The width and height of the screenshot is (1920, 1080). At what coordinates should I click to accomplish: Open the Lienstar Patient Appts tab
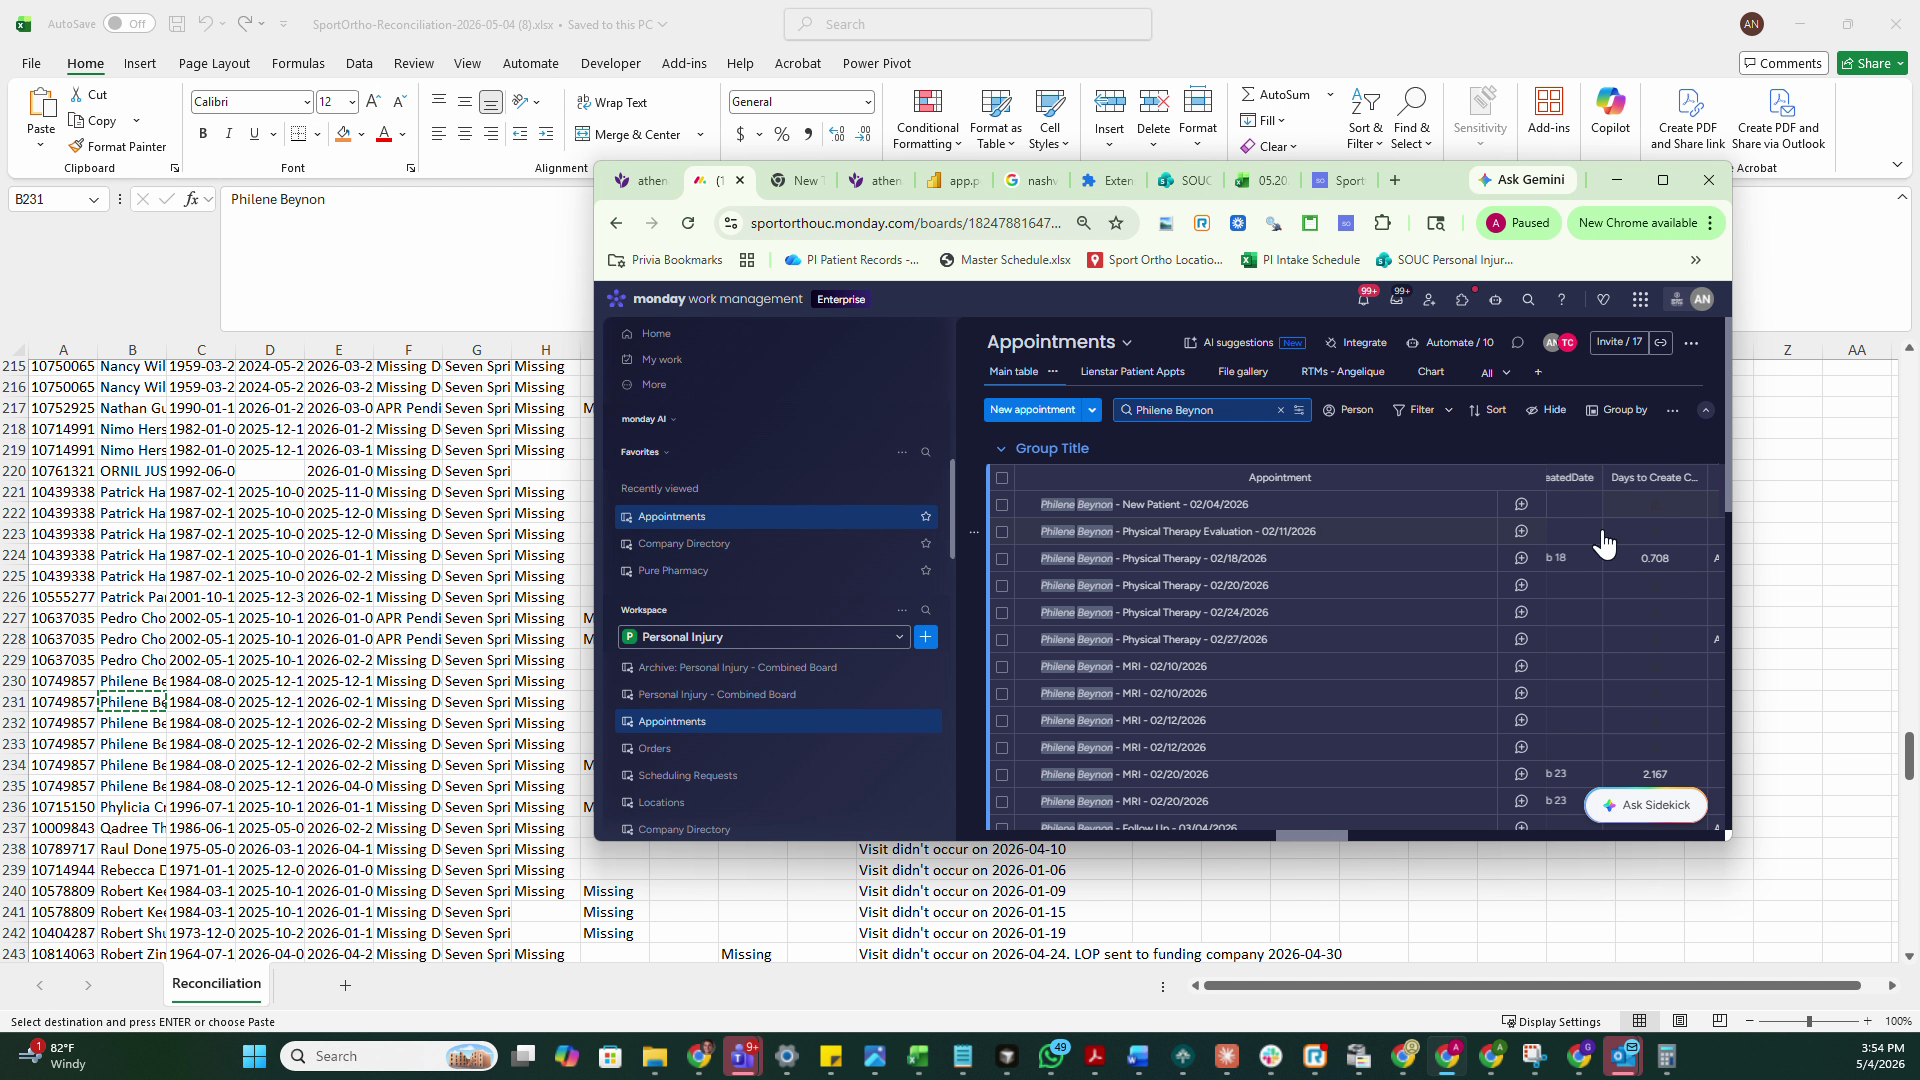click(1132, 372)
